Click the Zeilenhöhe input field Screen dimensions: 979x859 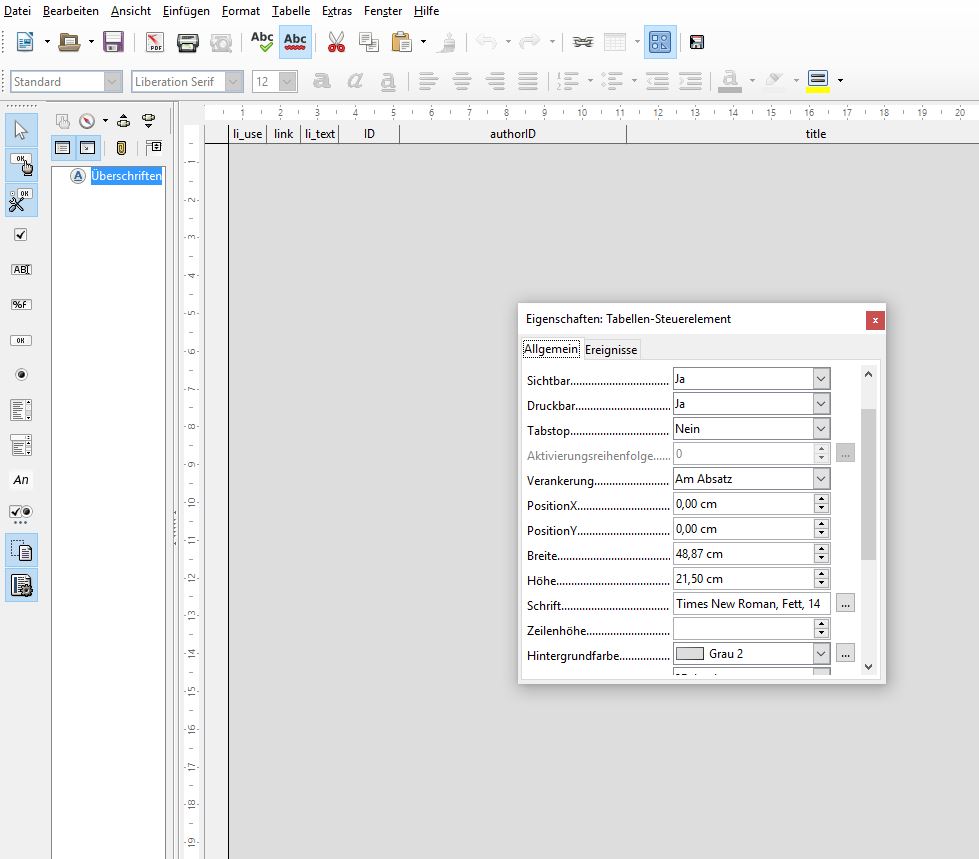[x=743, y=629]
